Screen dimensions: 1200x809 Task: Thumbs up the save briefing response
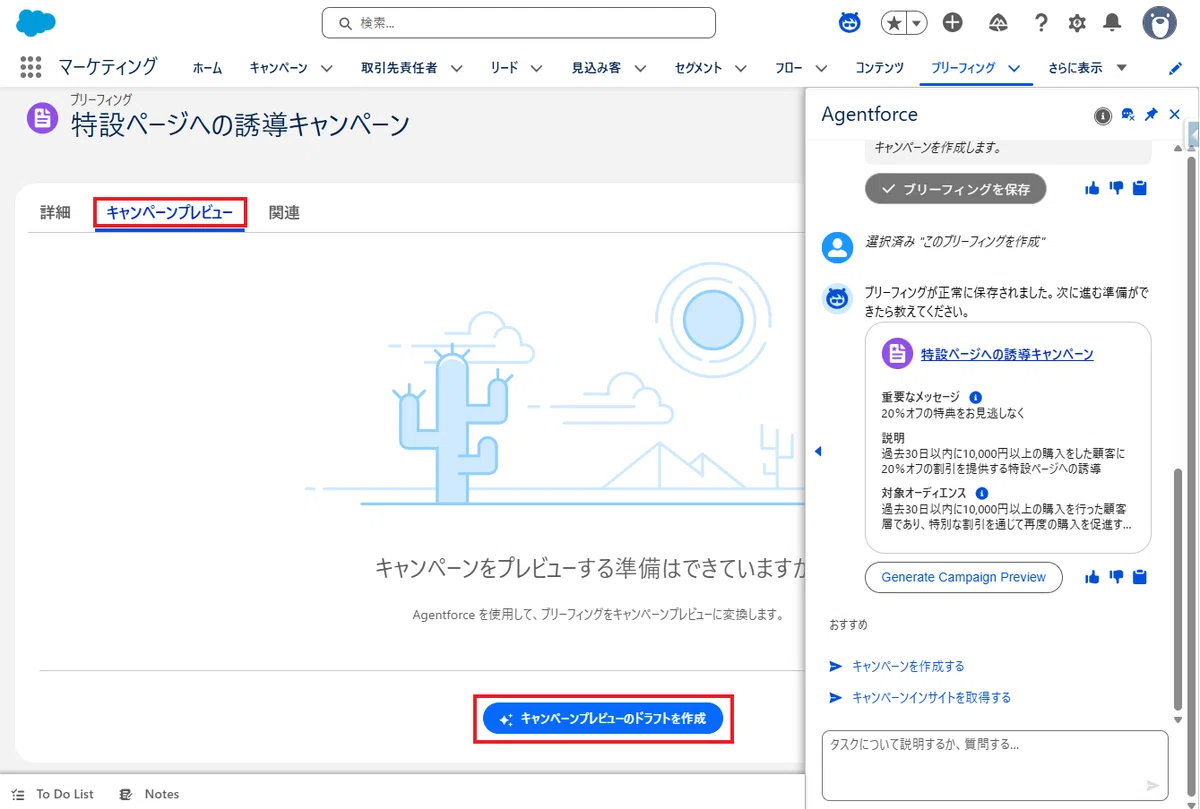(x=1092, y=188)
